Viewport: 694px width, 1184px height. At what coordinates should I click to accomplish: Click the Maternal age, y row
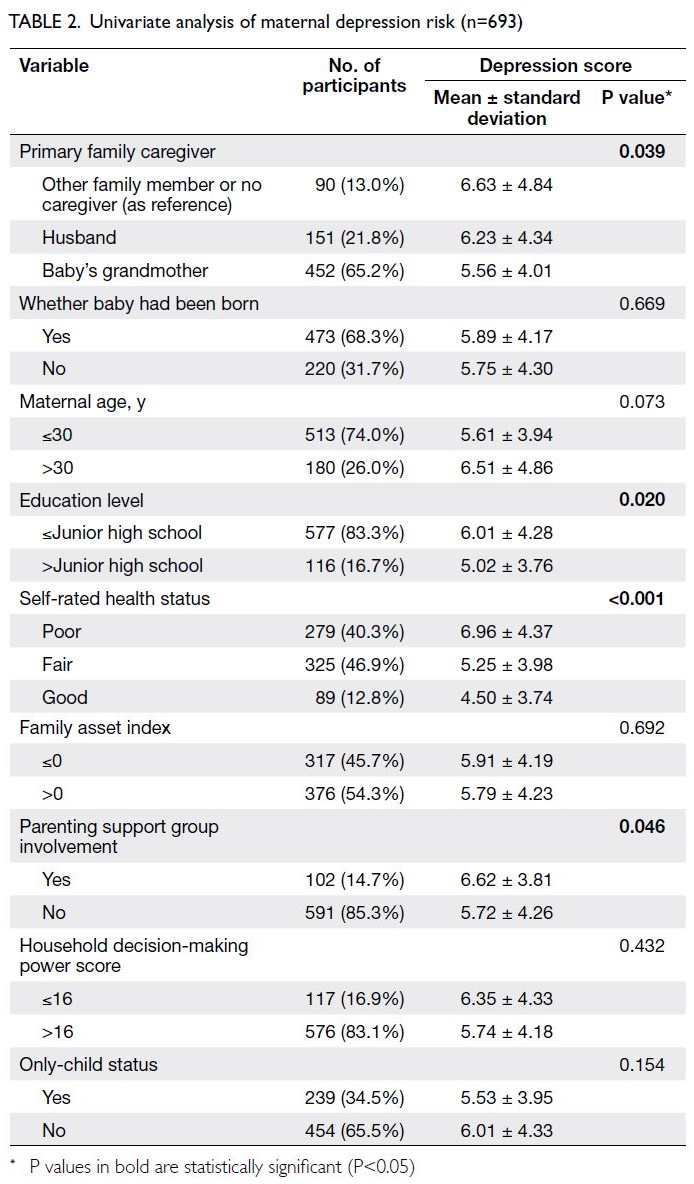(x=347, y=402)
